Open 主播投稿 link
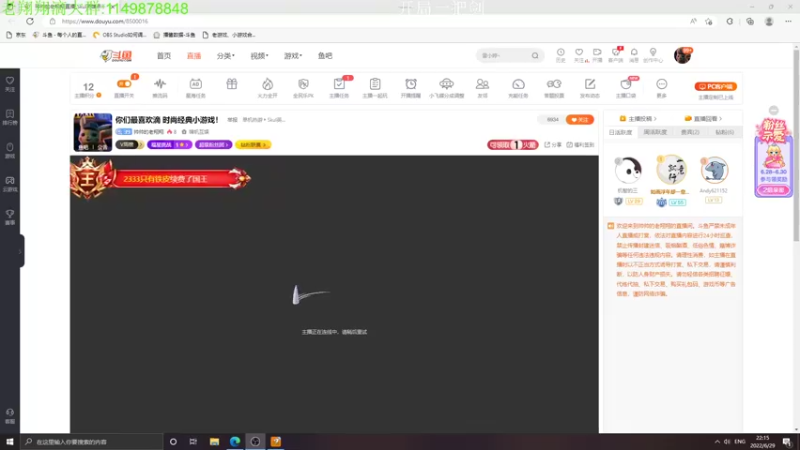This screenshot has width=800, height=450. [638, 118]
